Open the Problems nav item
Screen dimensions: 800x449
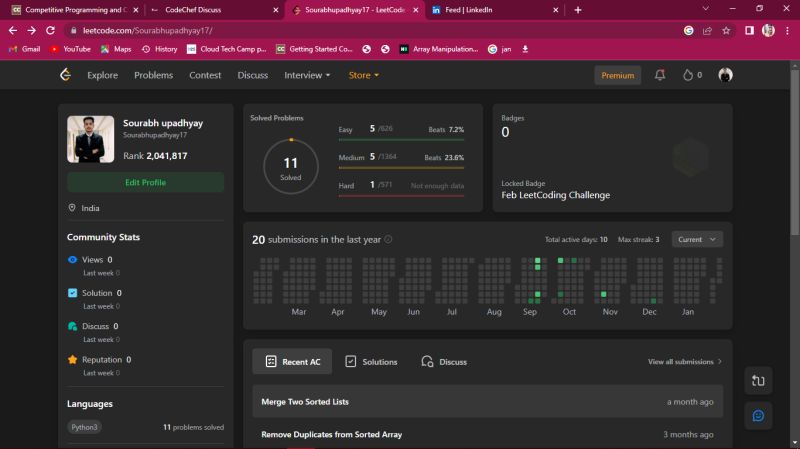(x=154, y=75)
